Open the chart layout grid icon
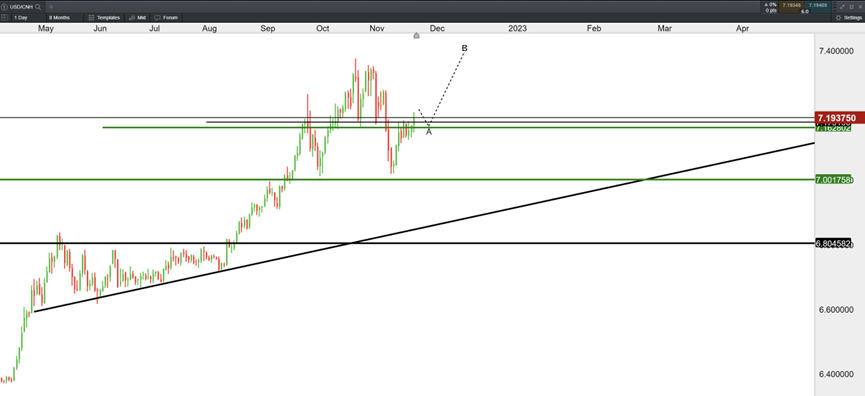865x396 pixels. point(4,18)
